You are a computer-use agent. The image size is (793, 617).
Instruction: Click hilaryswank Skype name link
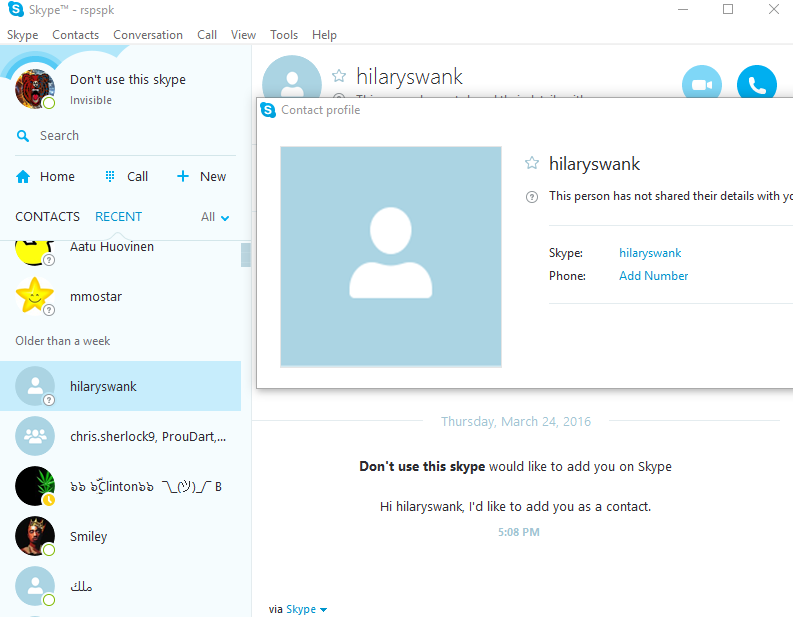tap(650, 253)
